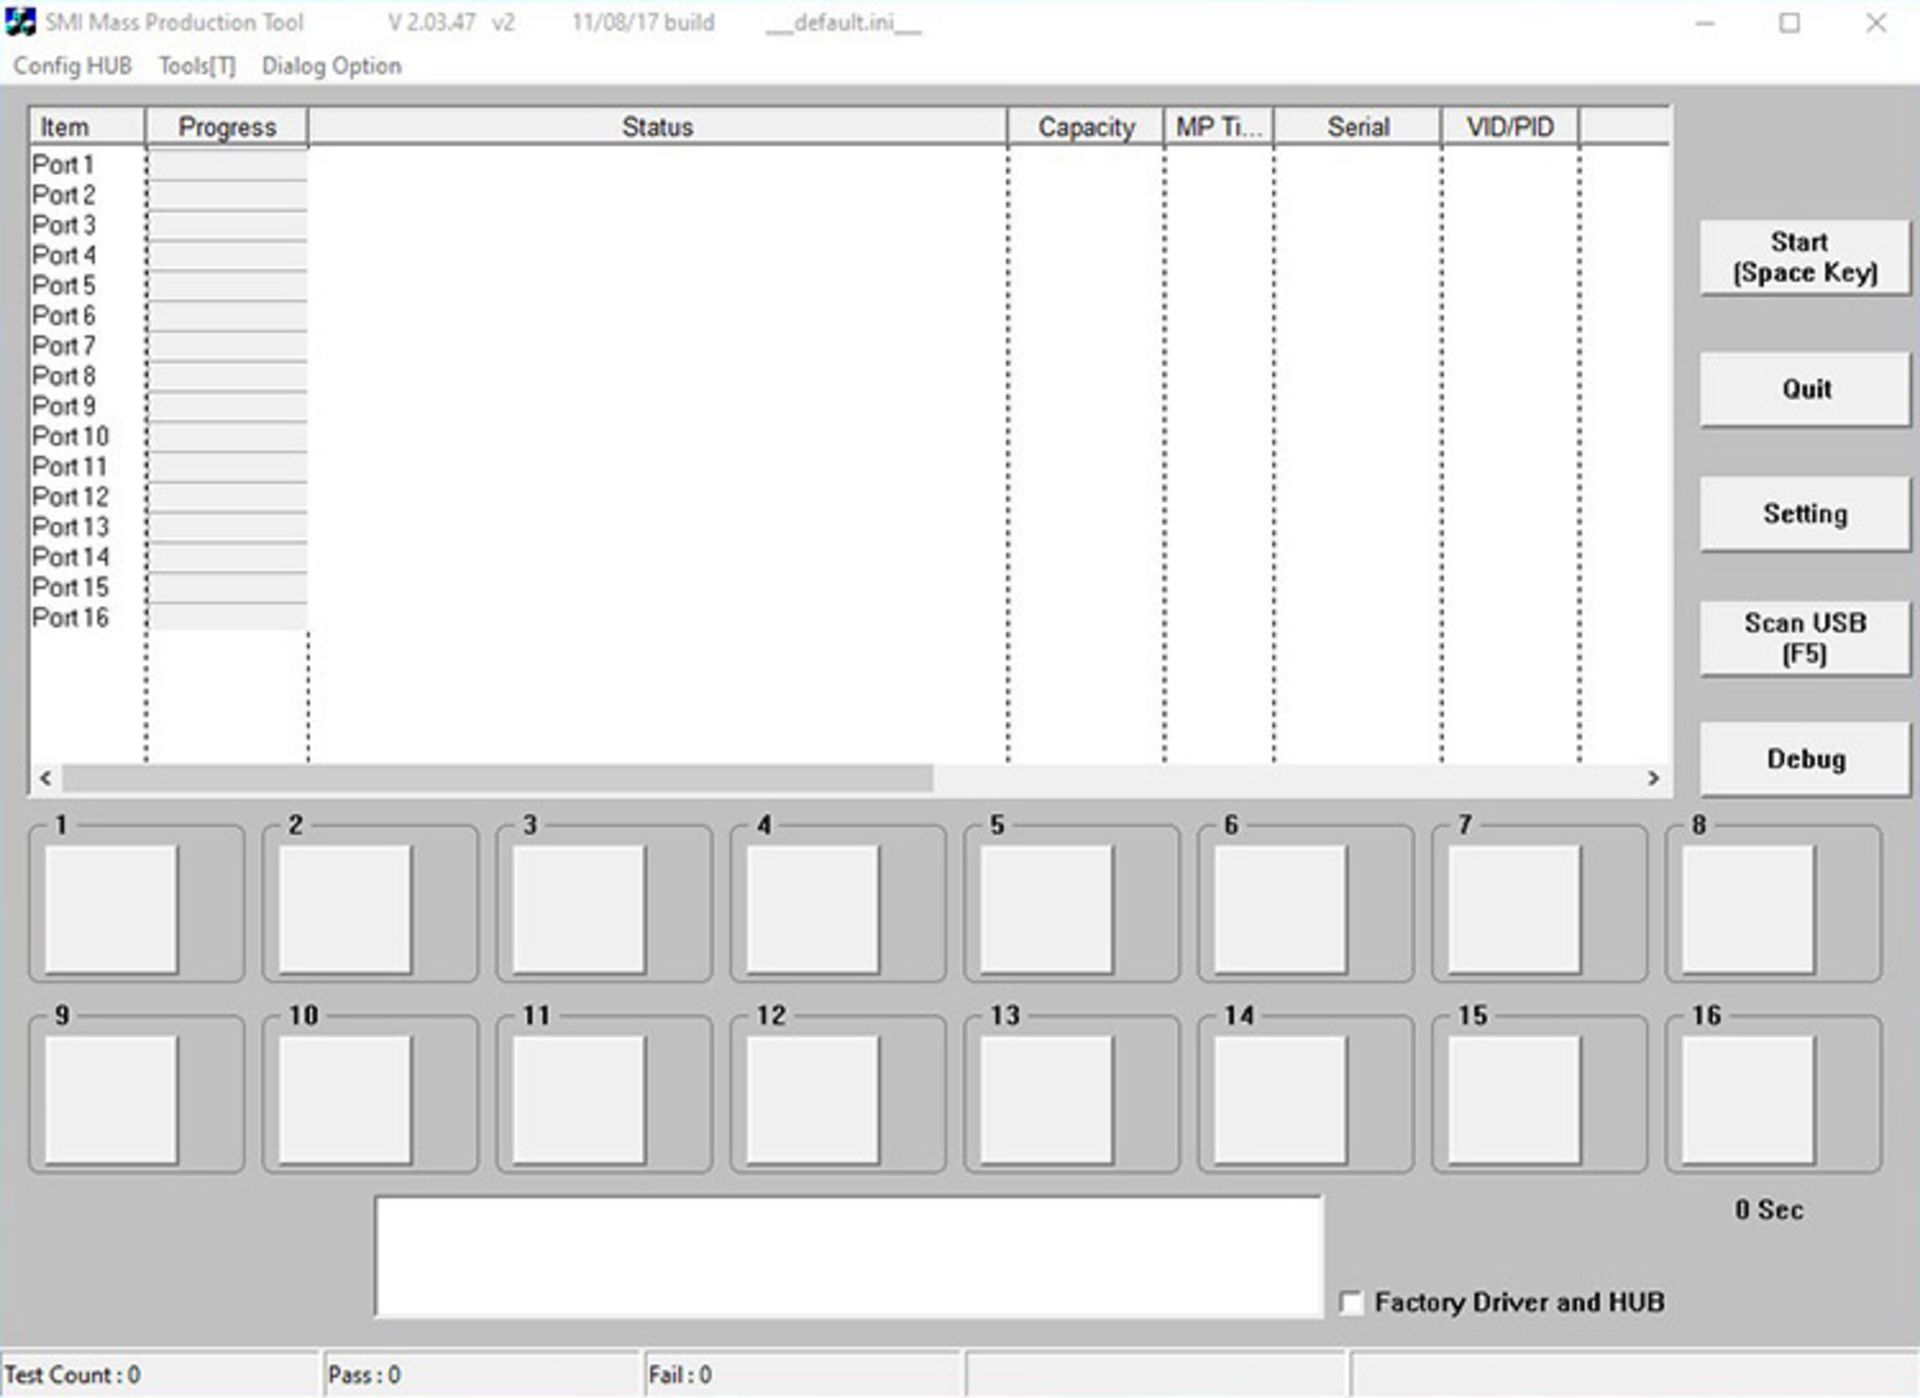Click left arrow of horizontal scrollbar
The width and height of the screenshot is (1920, 1398).
45,778
